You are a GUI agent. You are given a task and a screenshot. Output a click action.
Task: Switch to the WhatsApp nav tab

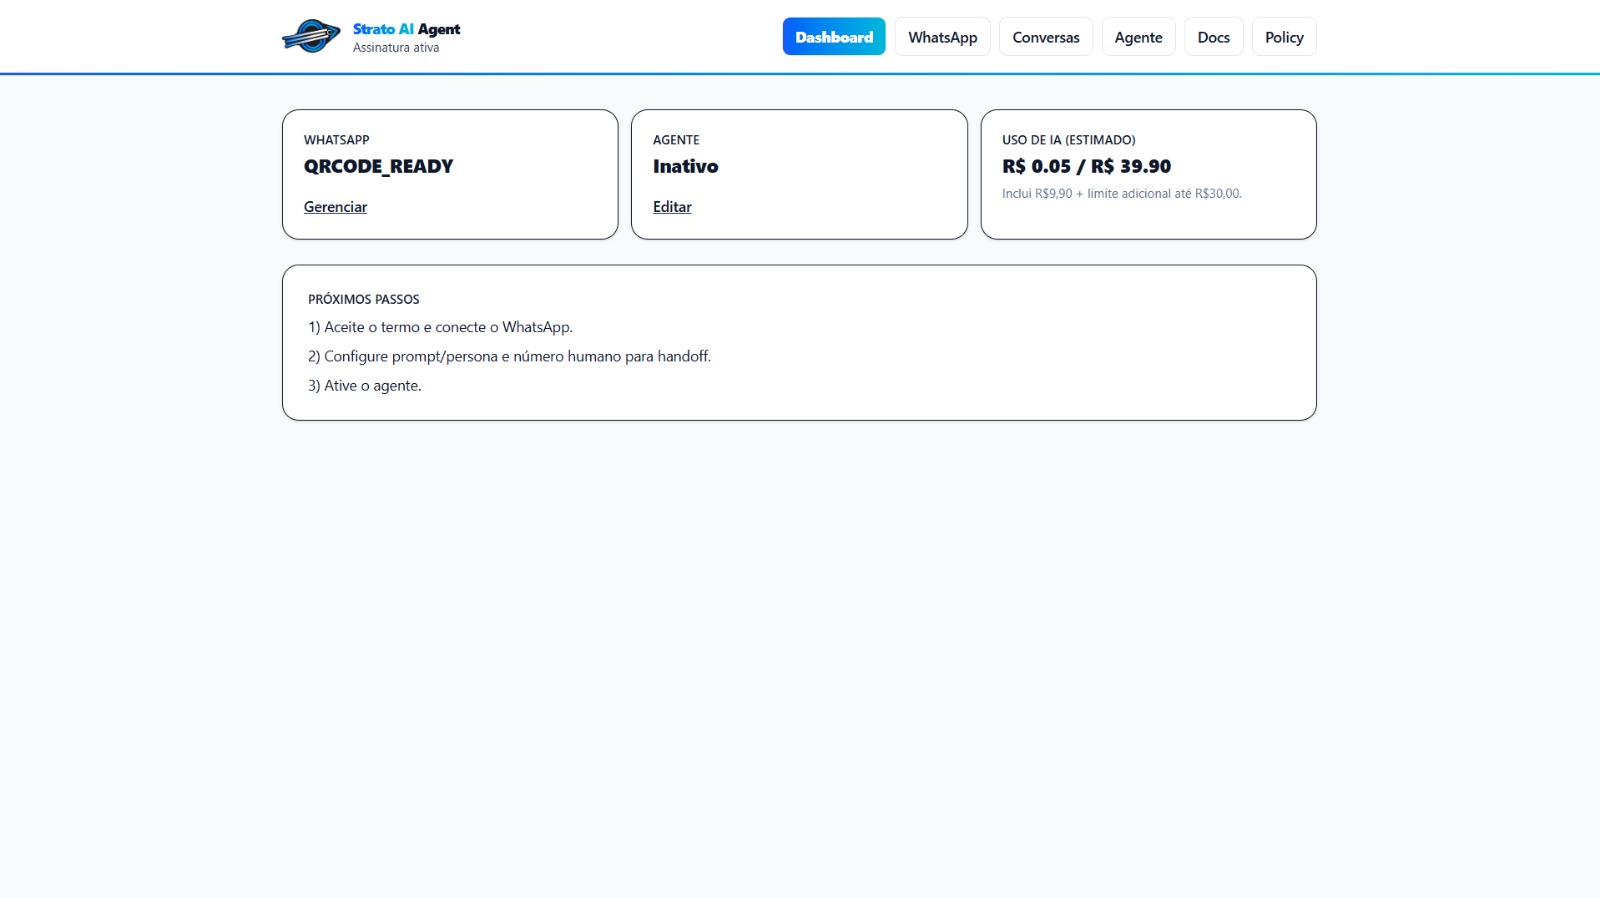[942, 37]
